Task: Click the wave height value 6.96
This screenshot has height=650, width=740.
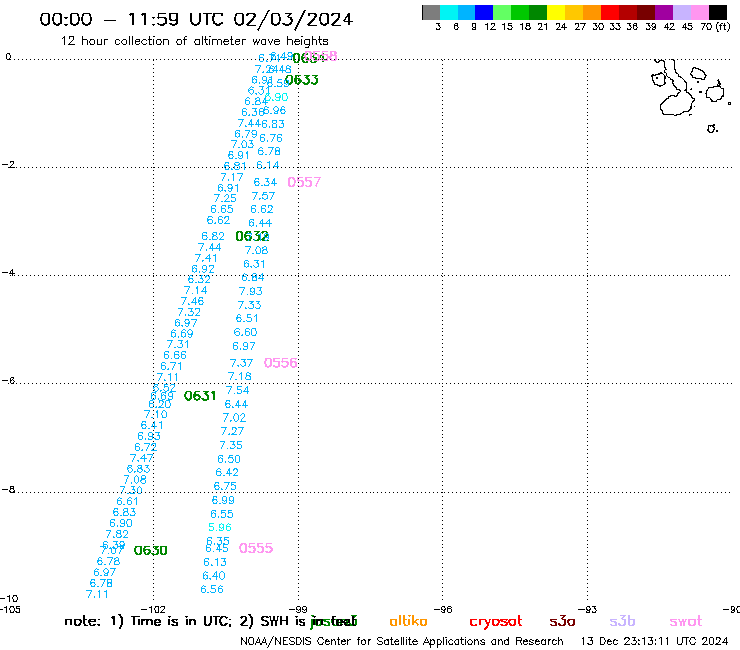Action: pos(274,110)
